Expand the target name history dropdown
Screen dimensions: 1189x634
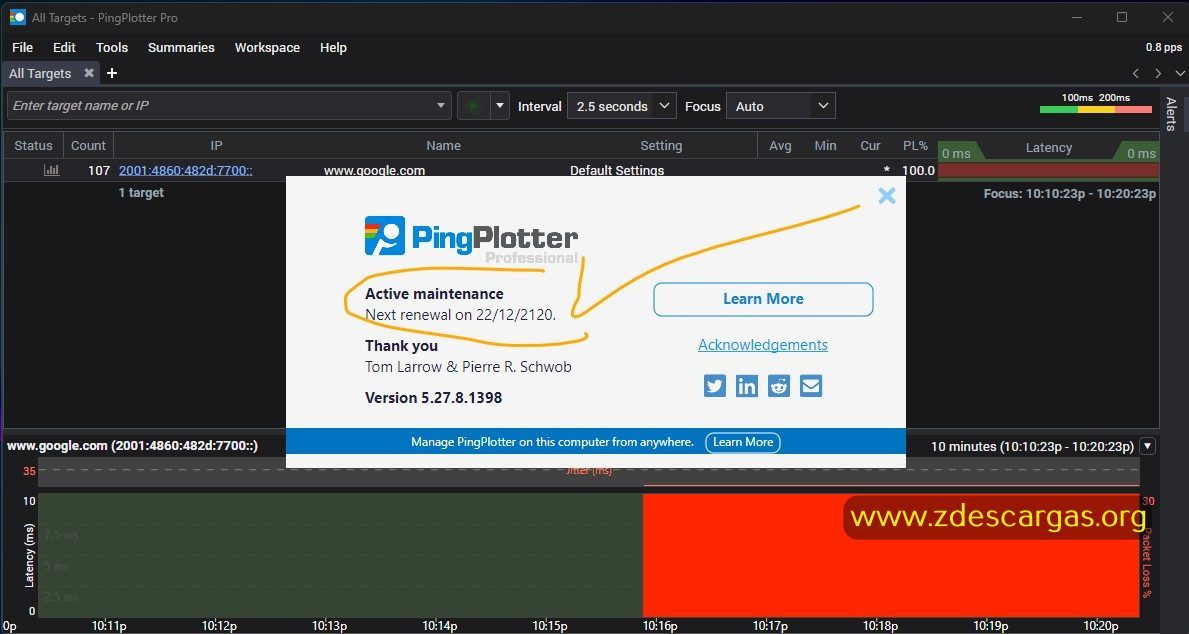(x=441, y=105)
